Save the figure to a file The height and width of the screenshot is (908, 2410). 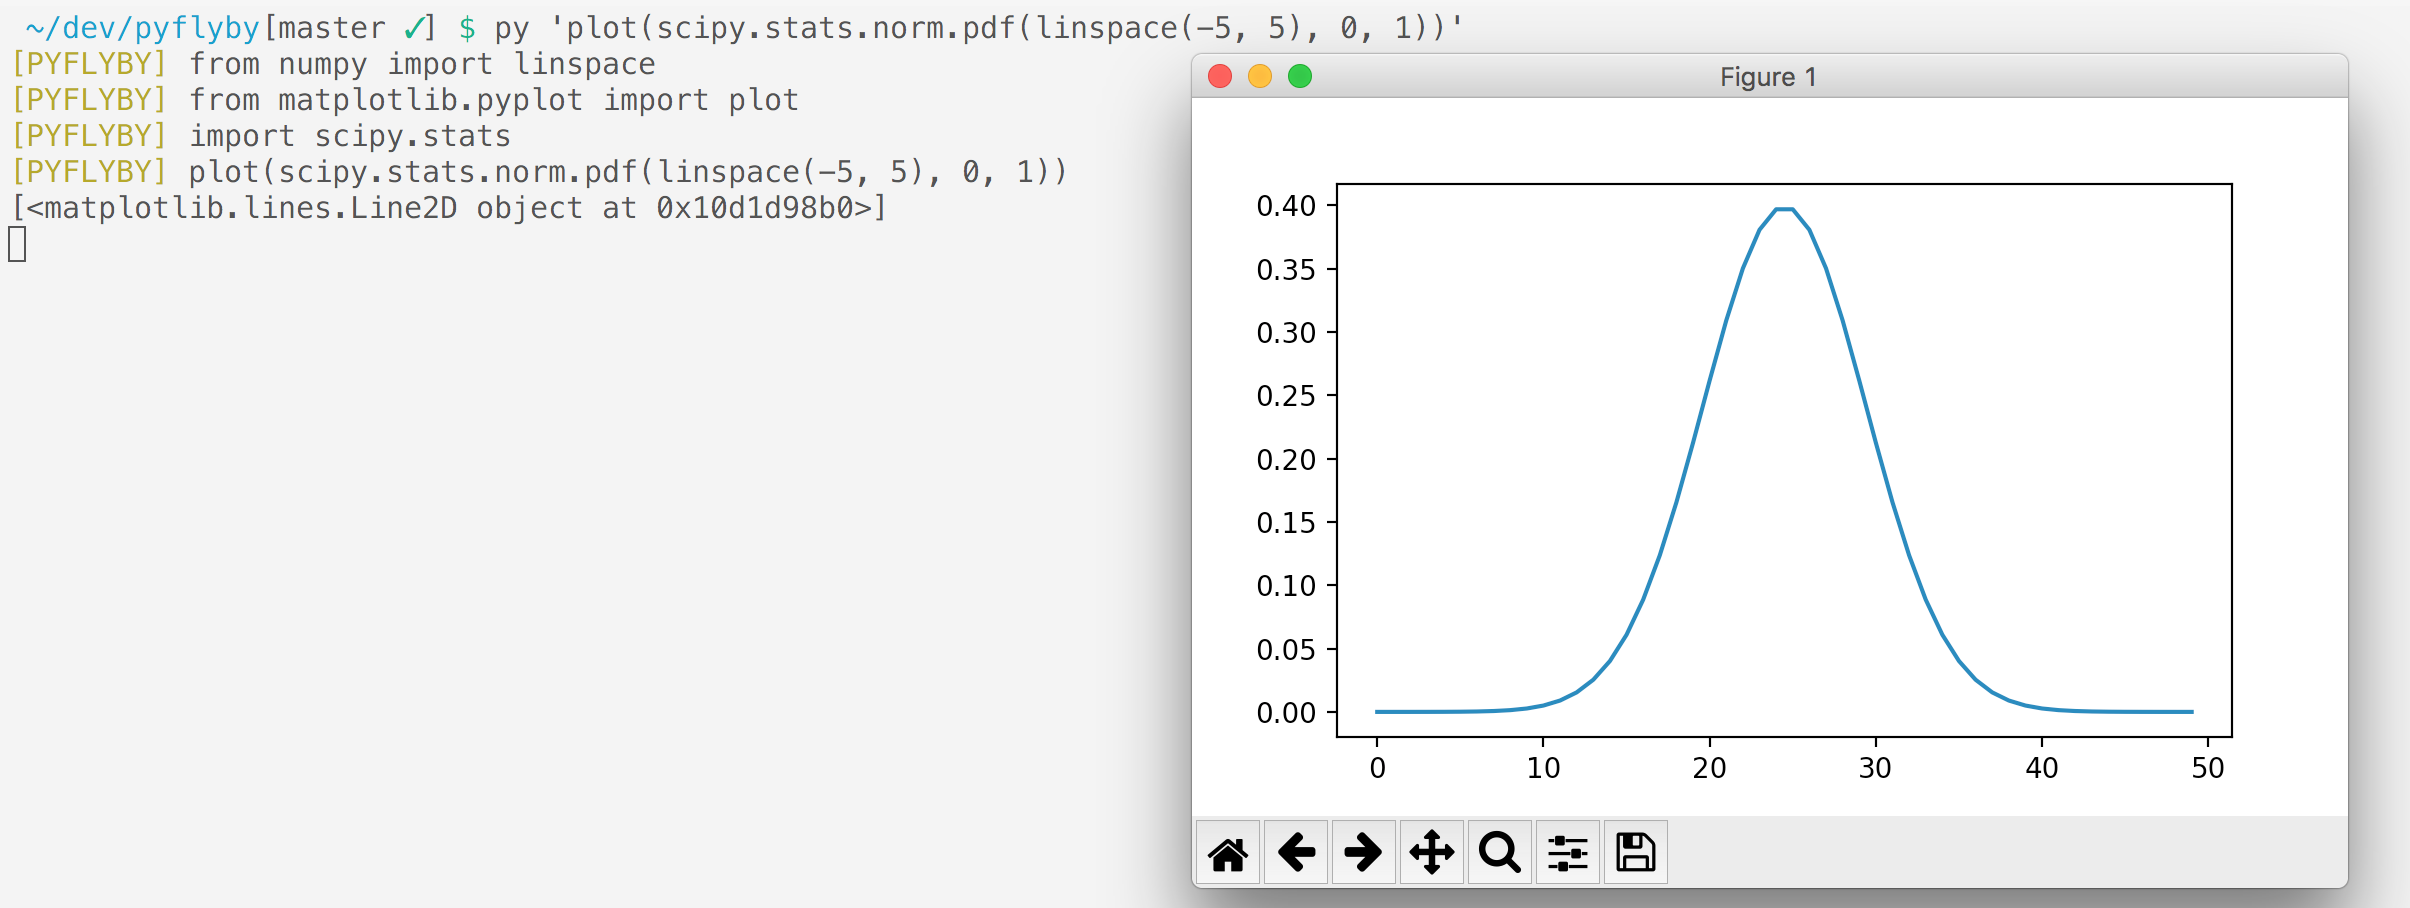(x=1635, y=851)
